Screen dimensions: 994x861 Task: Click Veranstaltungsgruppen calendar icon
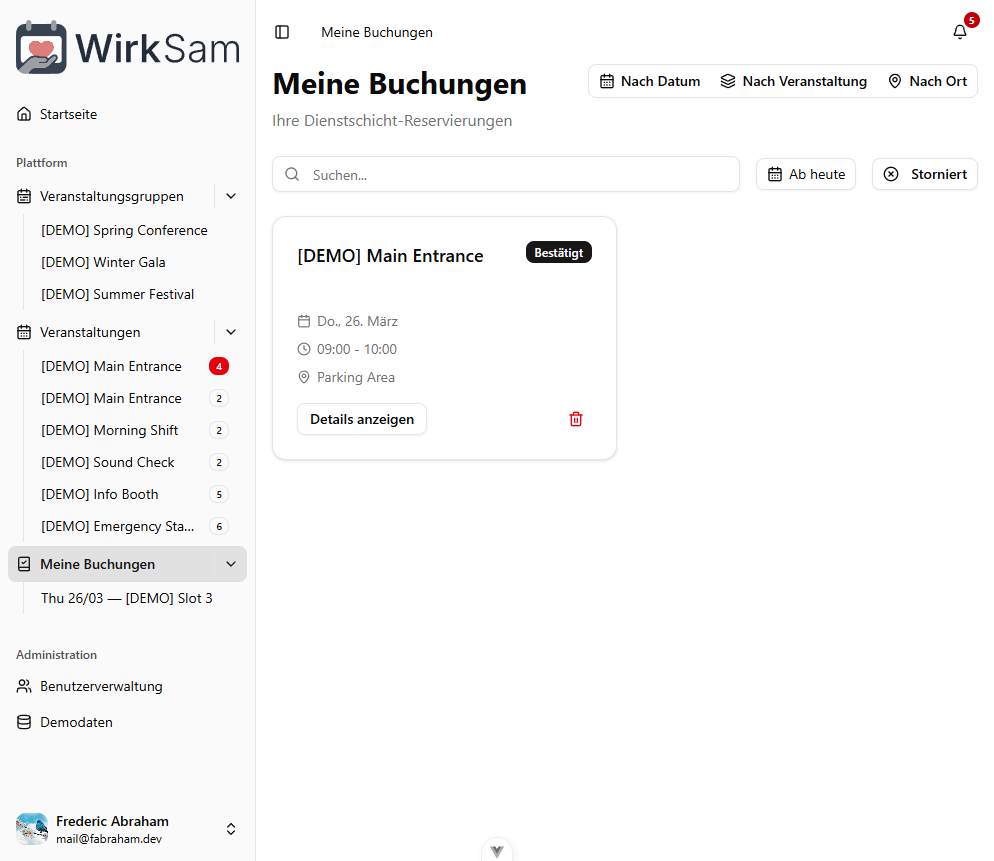pos(24,197)
